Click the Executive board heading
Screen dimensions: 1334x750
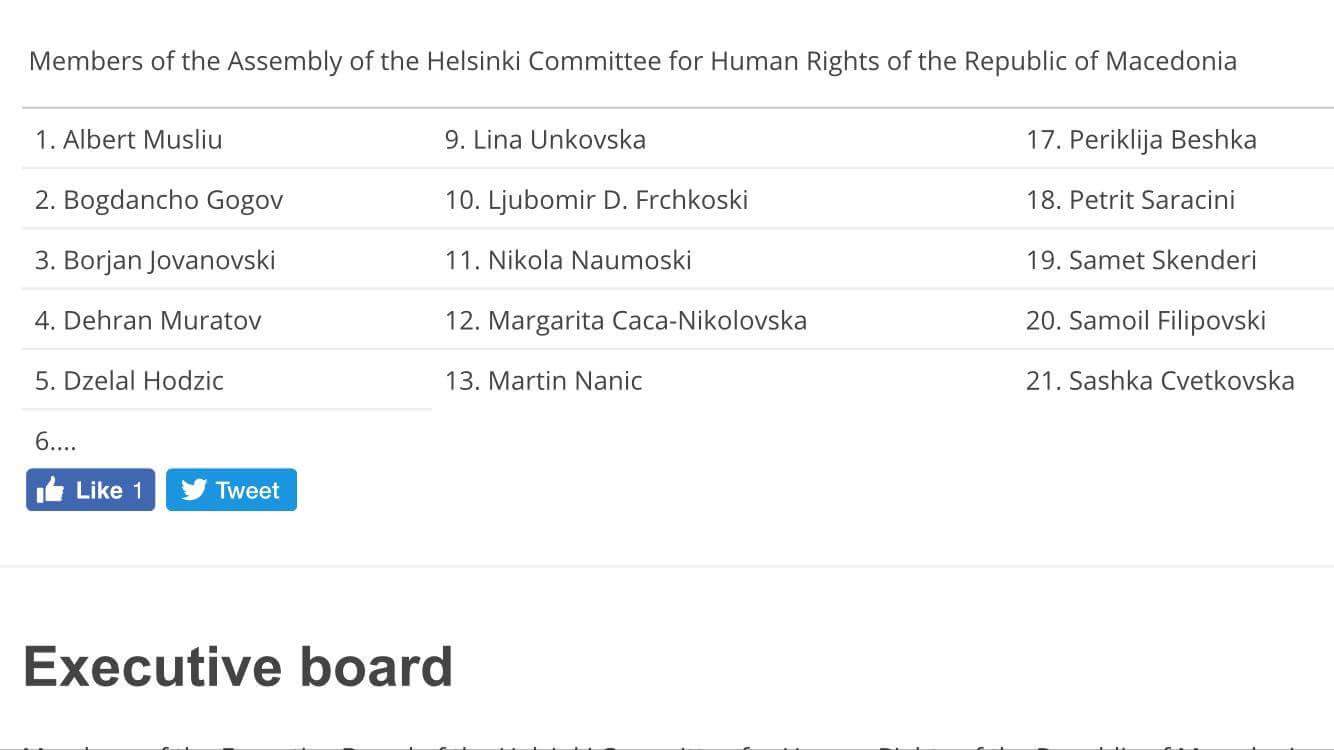click(x=238, y=667)
